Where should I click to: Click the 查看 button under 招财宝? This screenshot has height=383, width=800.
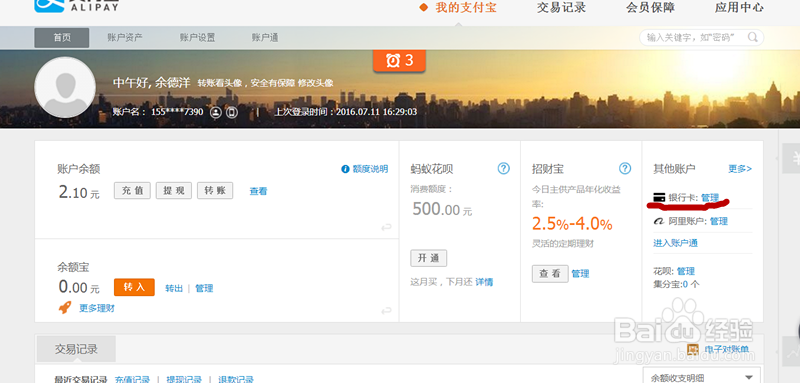tap(550, 273)
